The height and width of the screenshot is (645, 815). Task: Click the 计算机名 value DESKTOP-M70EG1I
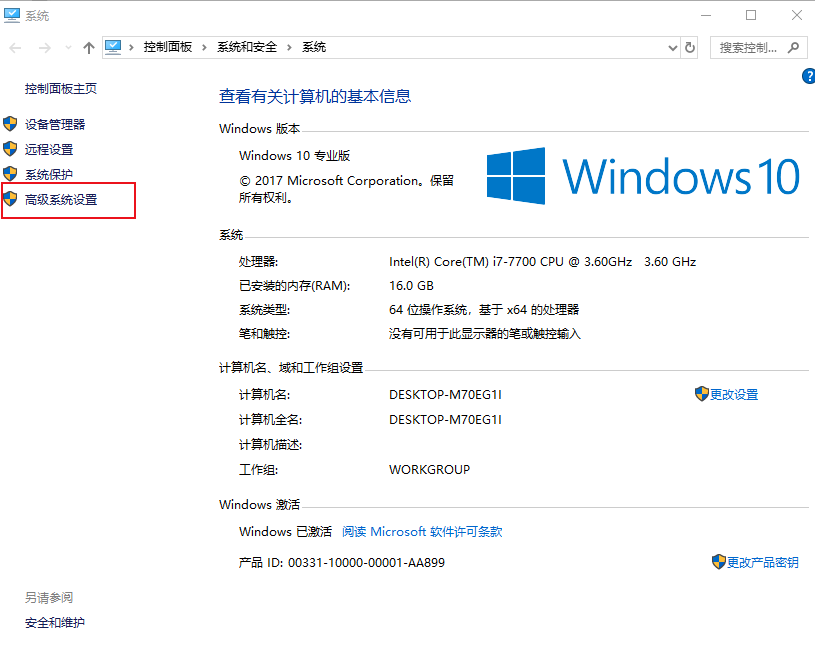point(445,395)
